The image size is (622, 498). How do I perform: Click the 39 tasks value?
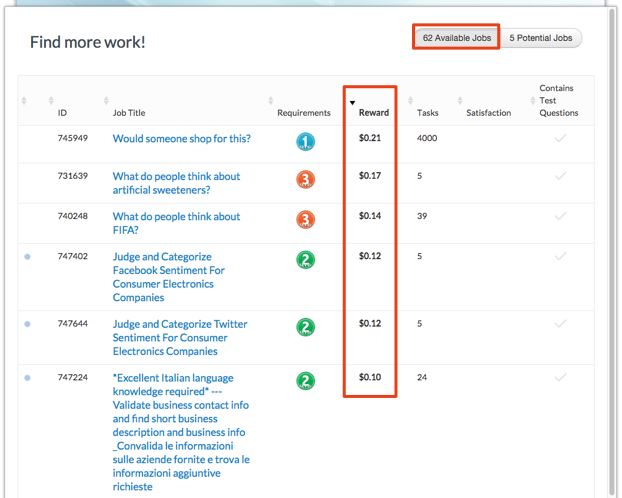[x=422, y=216]
